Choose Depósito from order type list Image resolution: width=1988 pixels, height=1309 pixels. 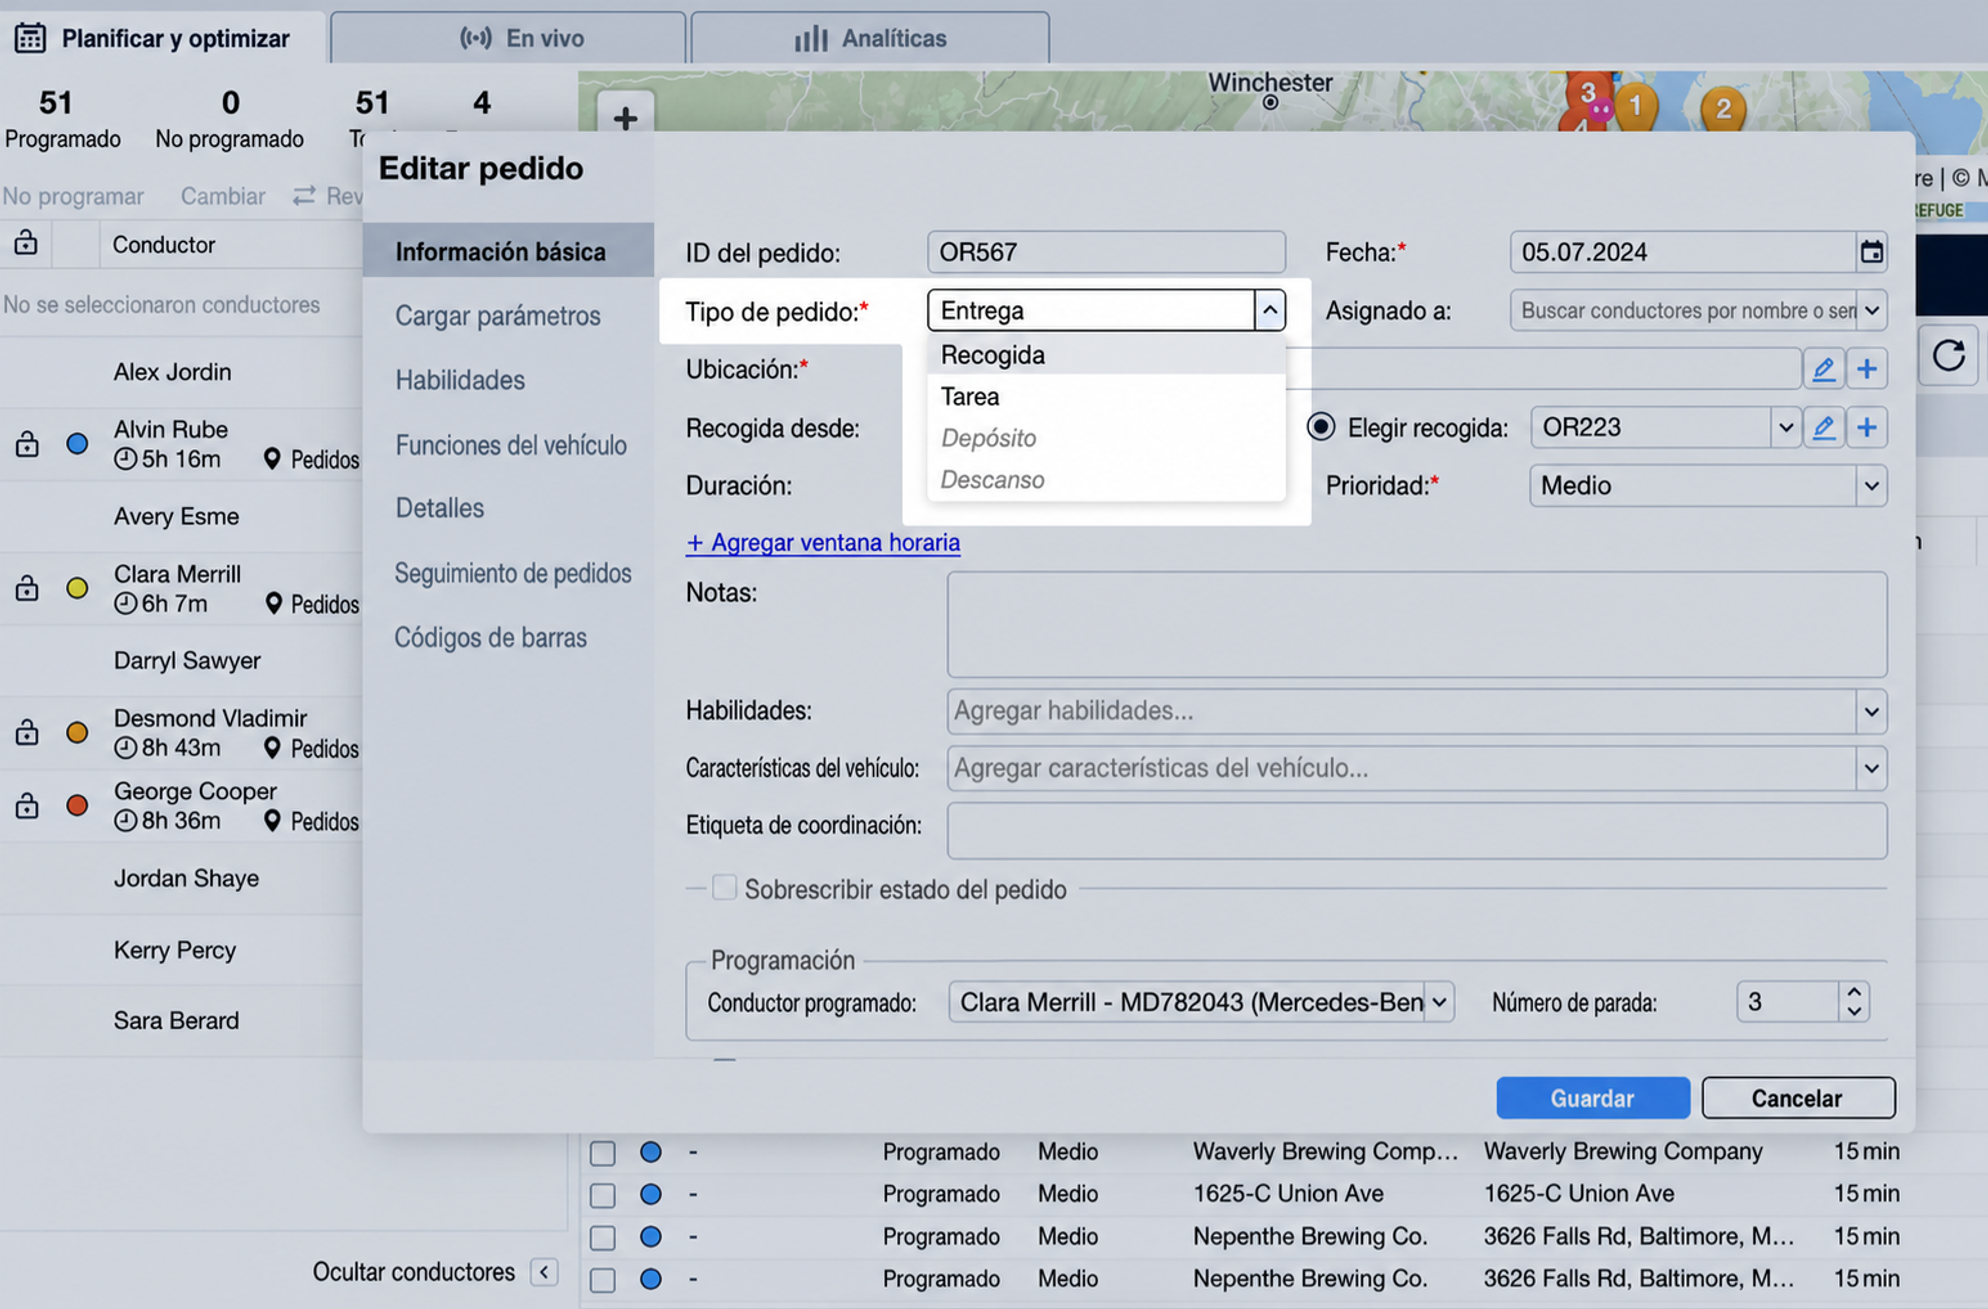click(1106, 438)
